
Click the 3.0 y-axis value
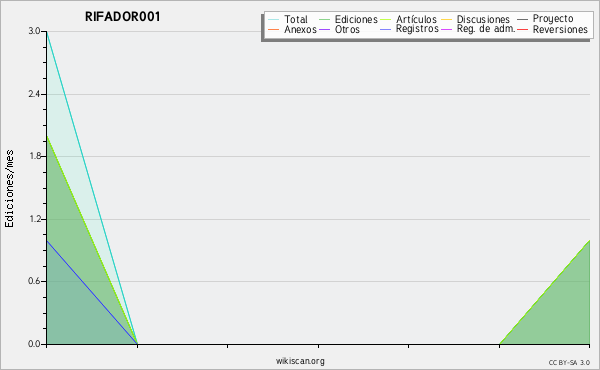pos(34,31)
